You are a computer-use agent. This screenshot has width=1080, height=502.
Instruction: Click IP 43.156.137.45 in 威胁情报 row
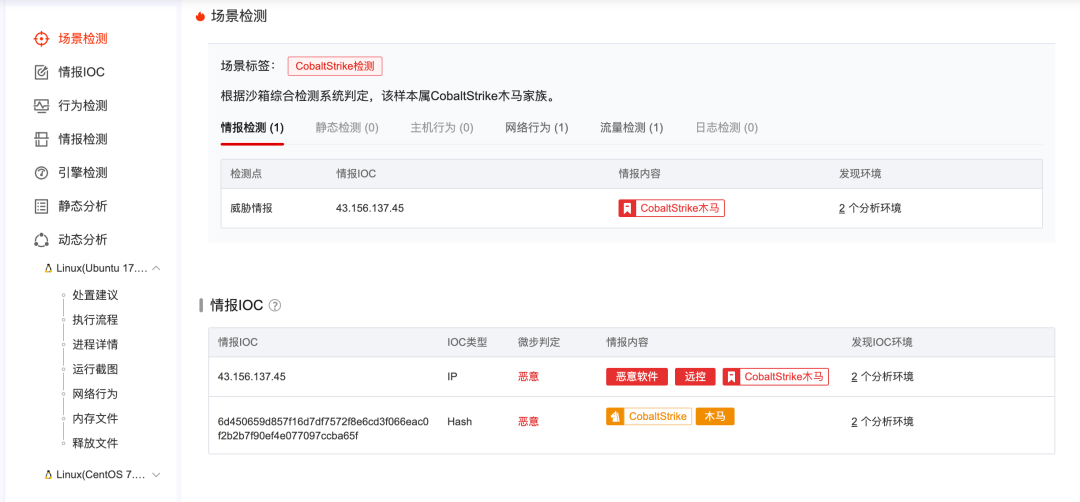(x=370, y=208)
